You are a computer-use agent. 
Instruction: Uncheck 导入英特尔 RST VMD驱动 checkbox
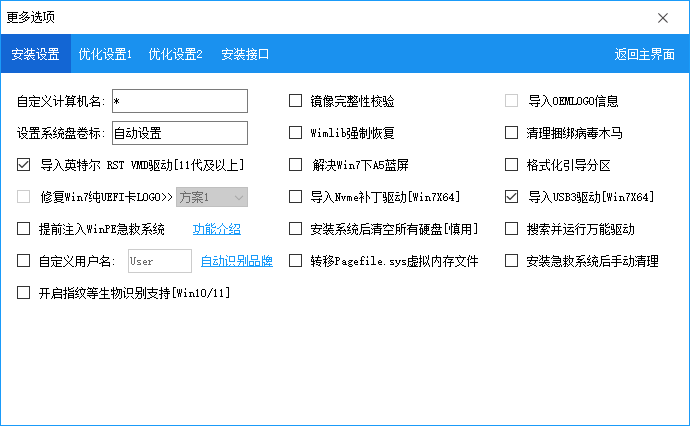(24, 165)
